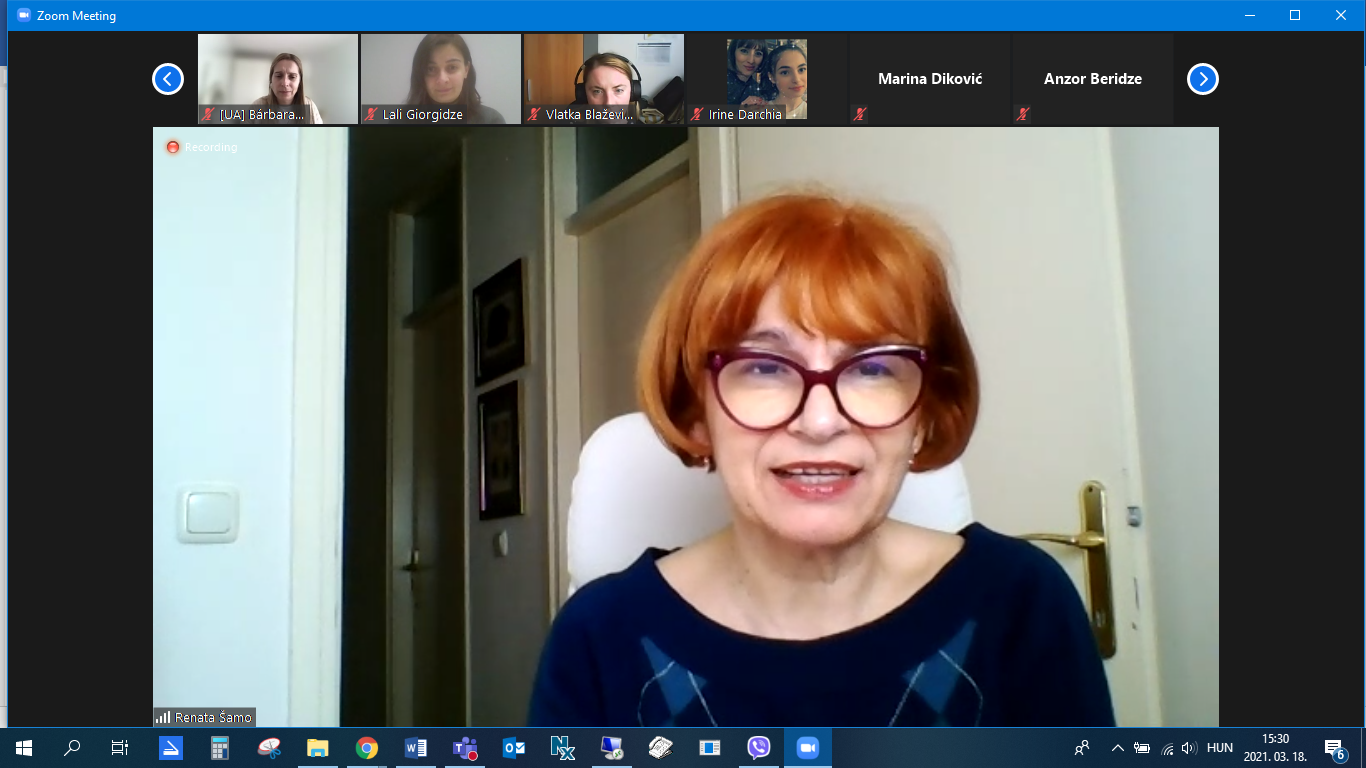
Task: Click the signal bars beside Renata Šamo
Action: [163, 717]
